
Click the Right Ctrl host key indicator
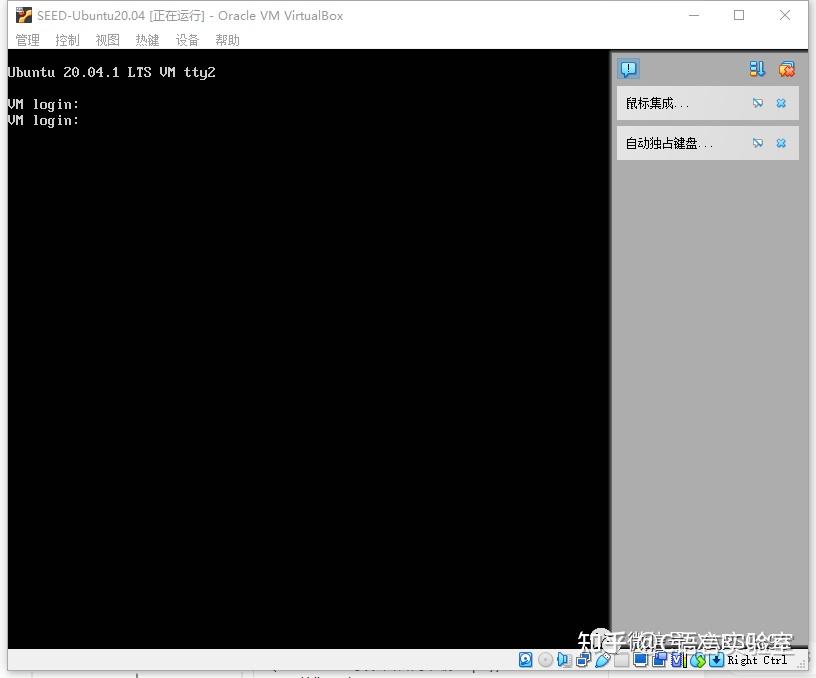[x=757, y=660]
